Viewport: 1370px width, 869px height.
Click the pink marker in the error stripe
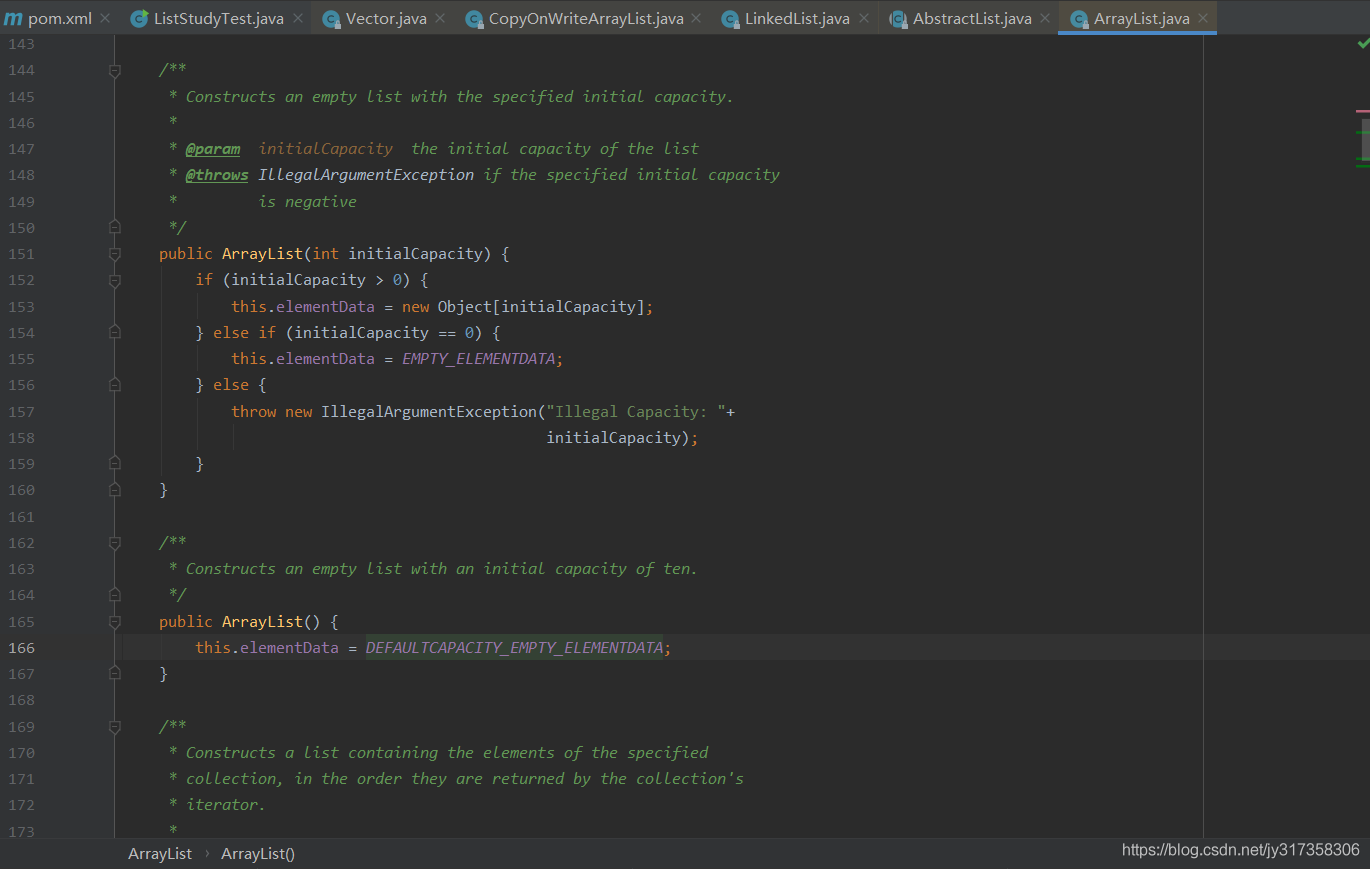pos(1362,111)
